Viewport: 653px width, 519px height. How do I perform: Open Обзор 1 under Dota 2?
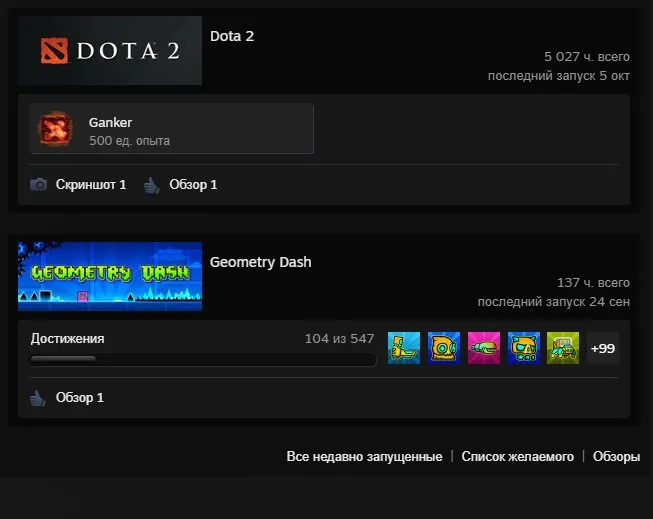pos(193,185)
